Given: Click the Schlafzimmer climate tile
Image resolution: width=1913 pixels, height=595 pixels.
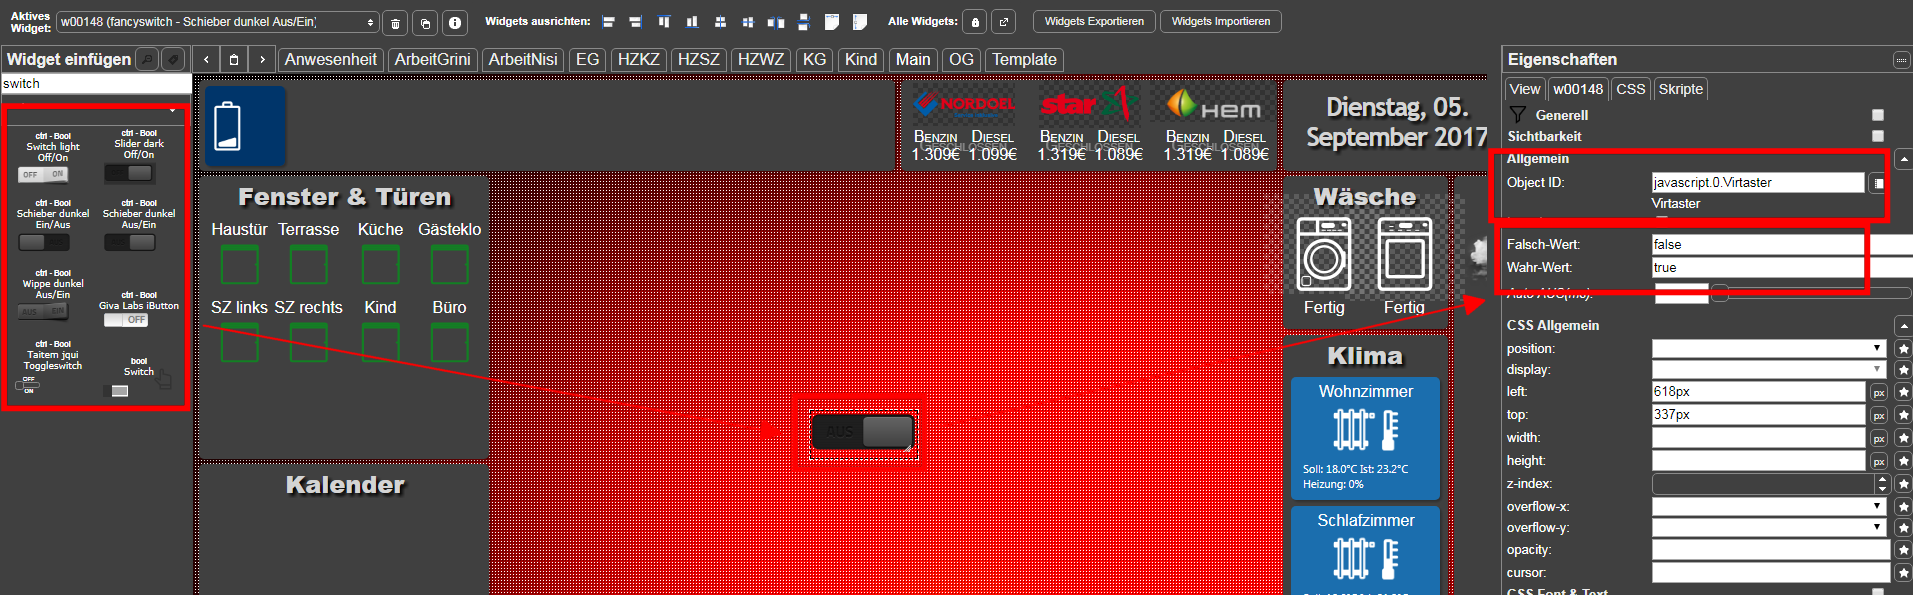Looking at the screenshot, I should pyautogui.click(x=1365, y=550).
